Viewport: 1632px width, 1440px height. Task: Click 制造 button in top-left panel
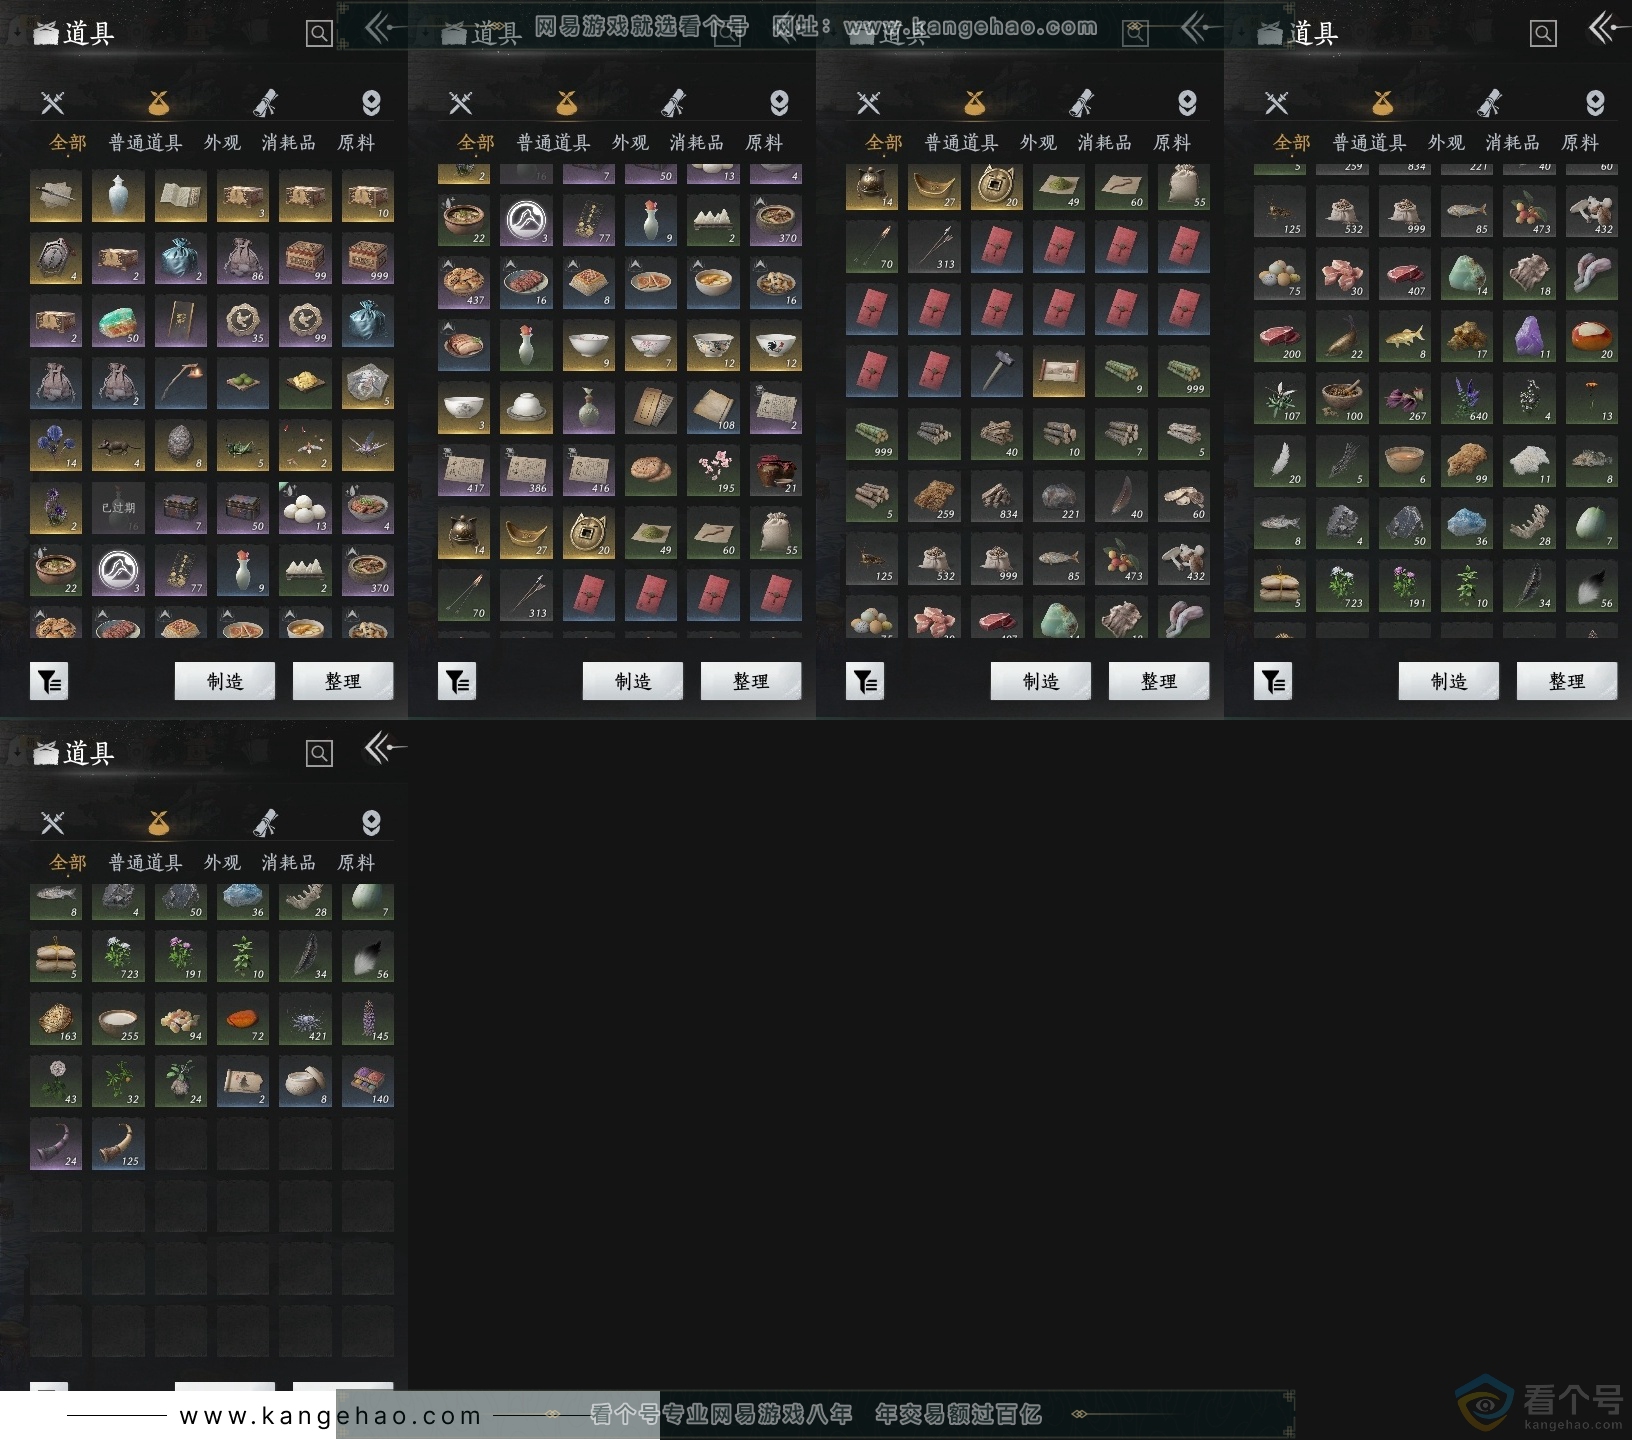pyautogui.click(x=225, y=681)
